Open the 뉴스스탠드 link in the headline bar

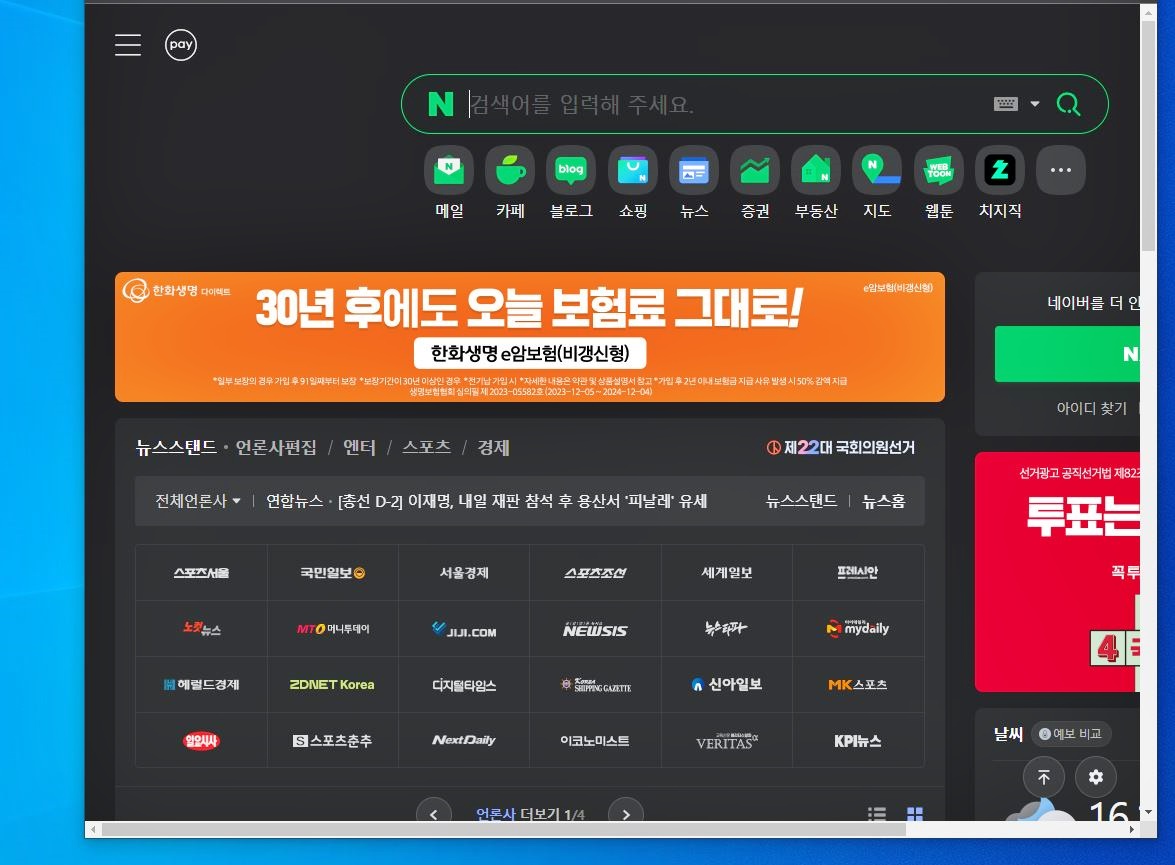click(801, 501)
